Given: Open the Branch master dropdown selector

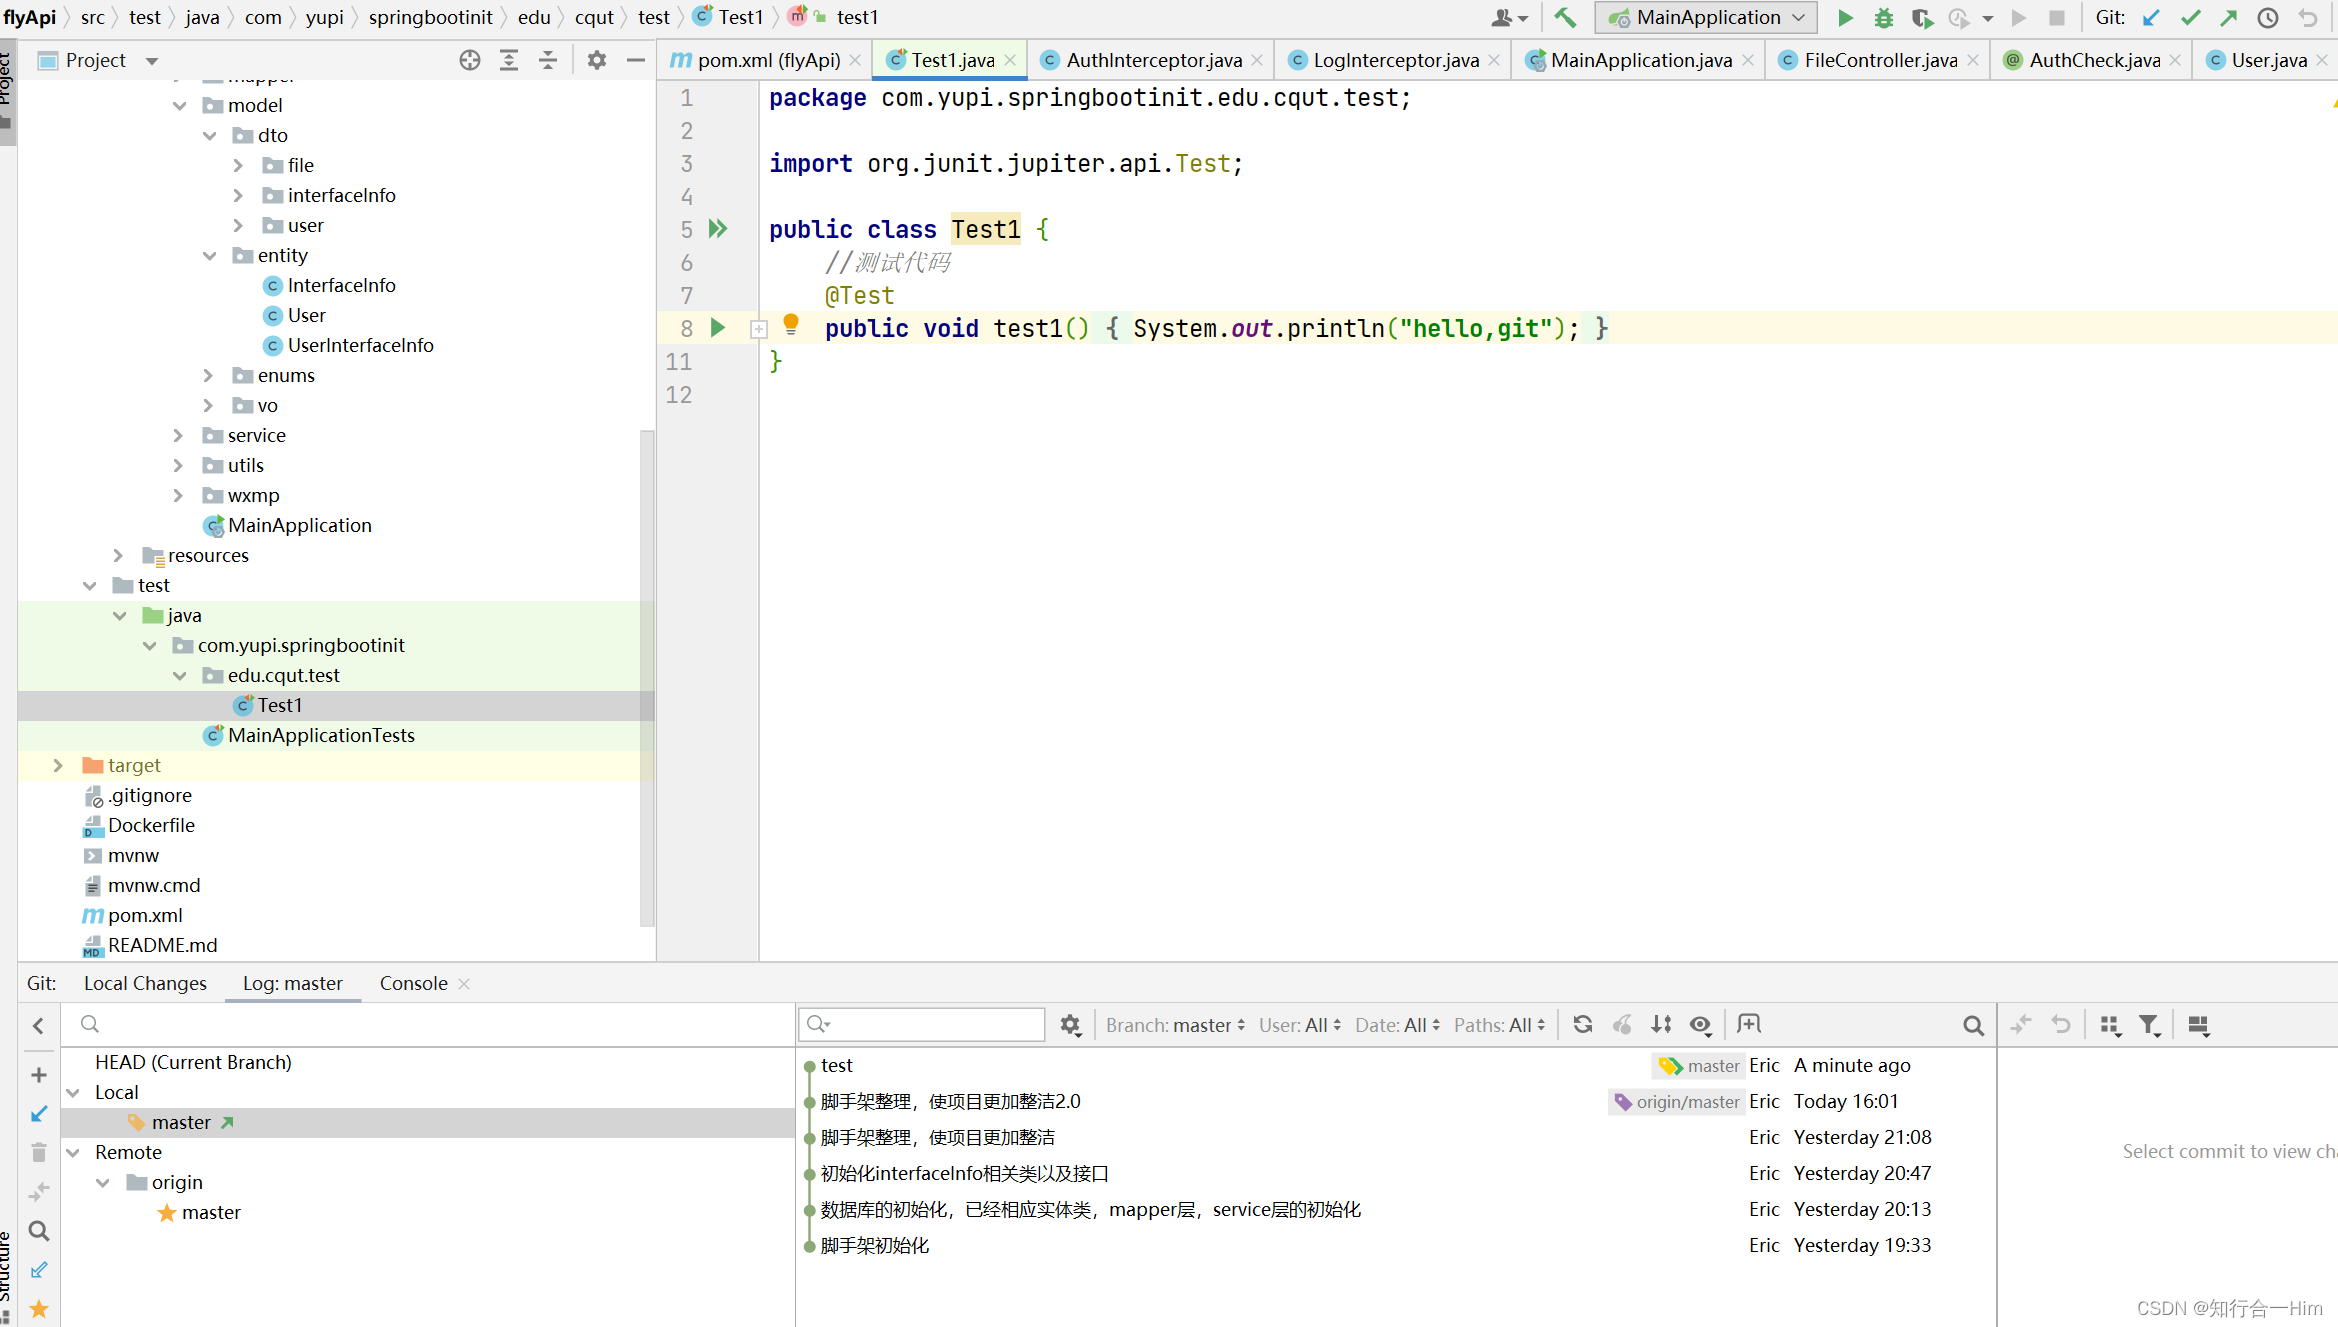Looking at the screenshot, I should (x=1171, y=1025).
